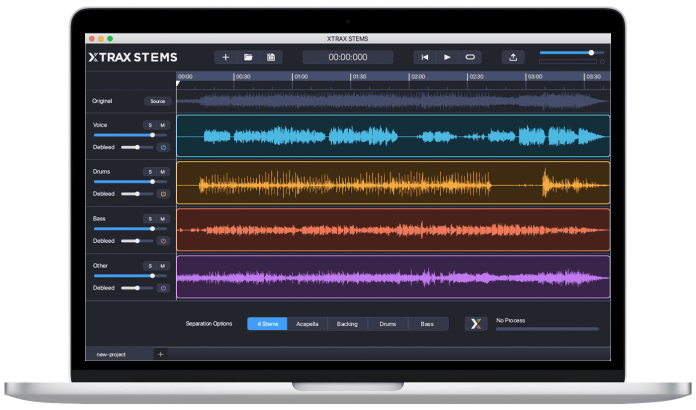
Task: Select the Bass separation option
Action: pos(427,324)
